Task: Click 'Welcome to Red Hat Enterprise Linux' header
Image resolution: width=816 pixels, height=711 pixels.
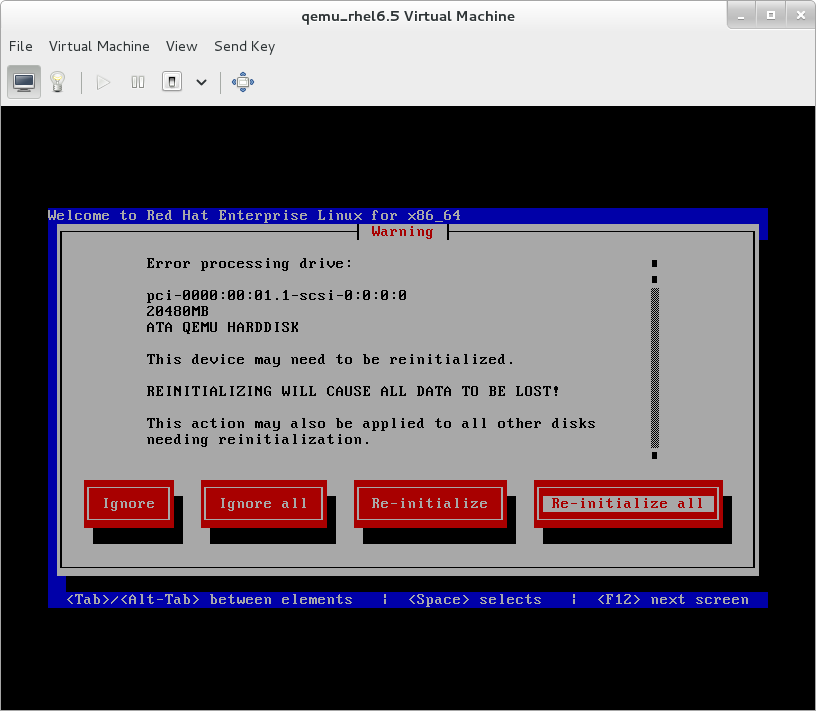Action: [254, 215]
